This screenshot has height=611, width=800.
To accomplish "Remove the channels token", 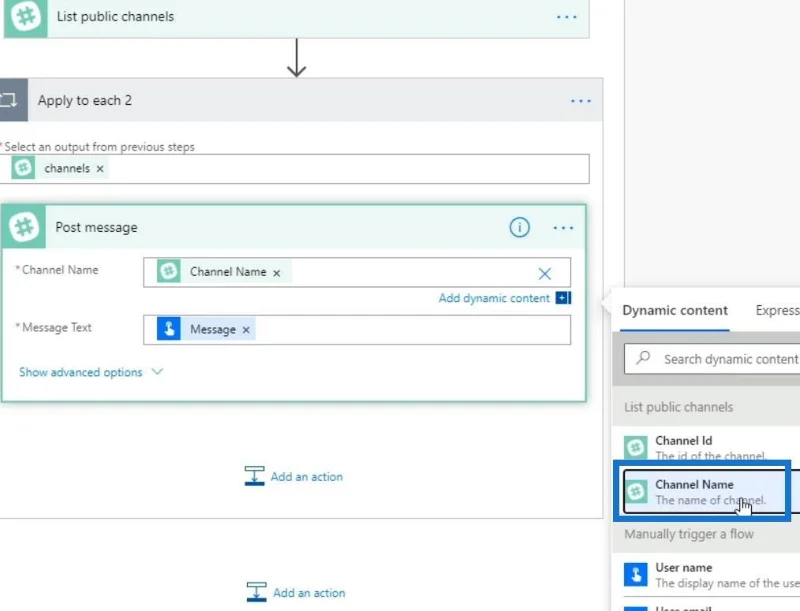I will coord(100,169).
